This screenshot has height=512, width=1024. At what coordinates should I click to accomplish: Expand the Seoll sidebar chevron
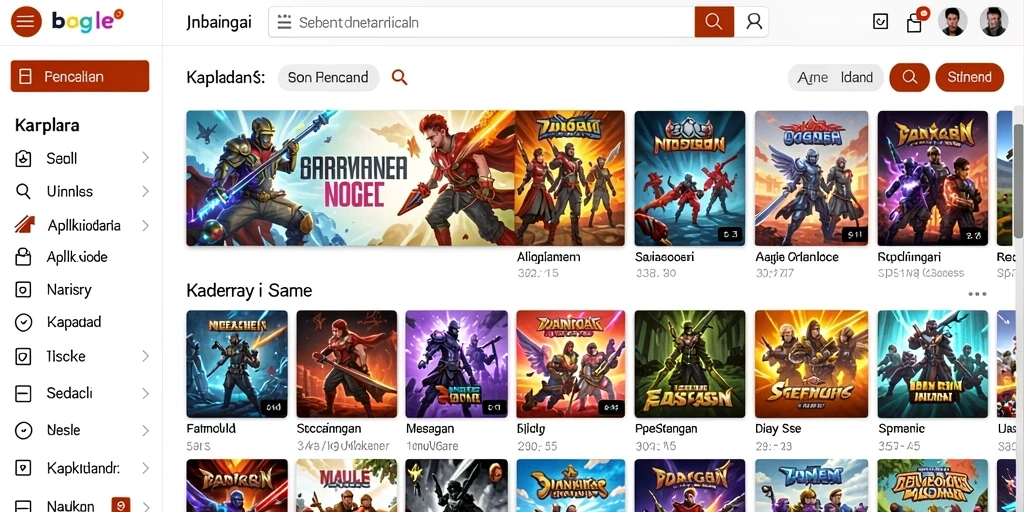145,158
